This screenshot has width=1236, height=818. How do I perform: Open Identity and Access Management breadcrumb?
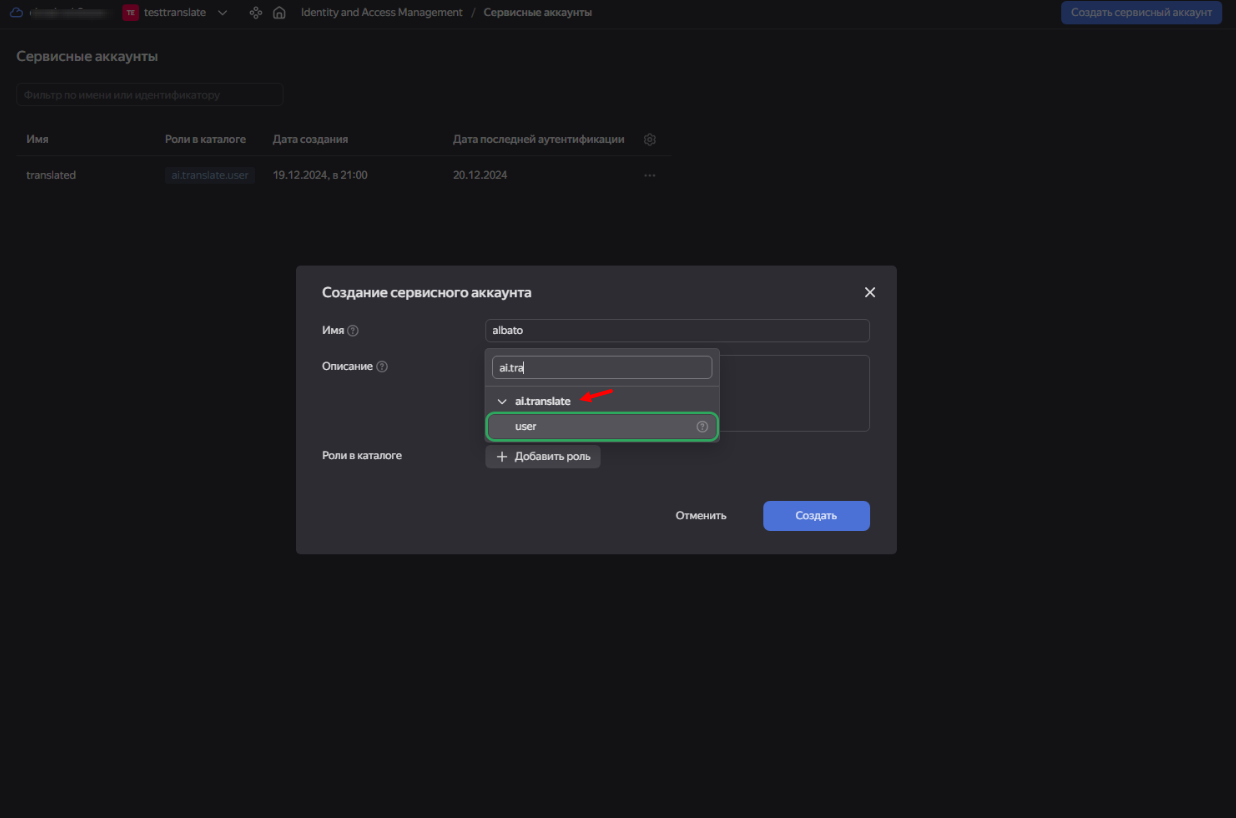point(381,13)
